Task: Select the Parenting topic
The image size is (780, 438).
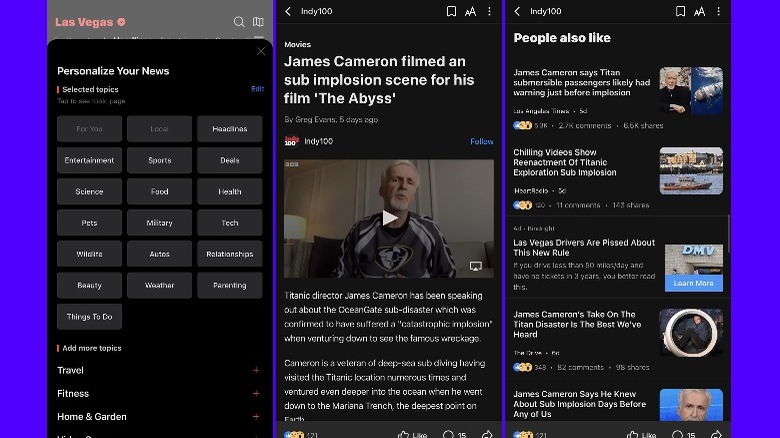Action: [x=229, y=285]
